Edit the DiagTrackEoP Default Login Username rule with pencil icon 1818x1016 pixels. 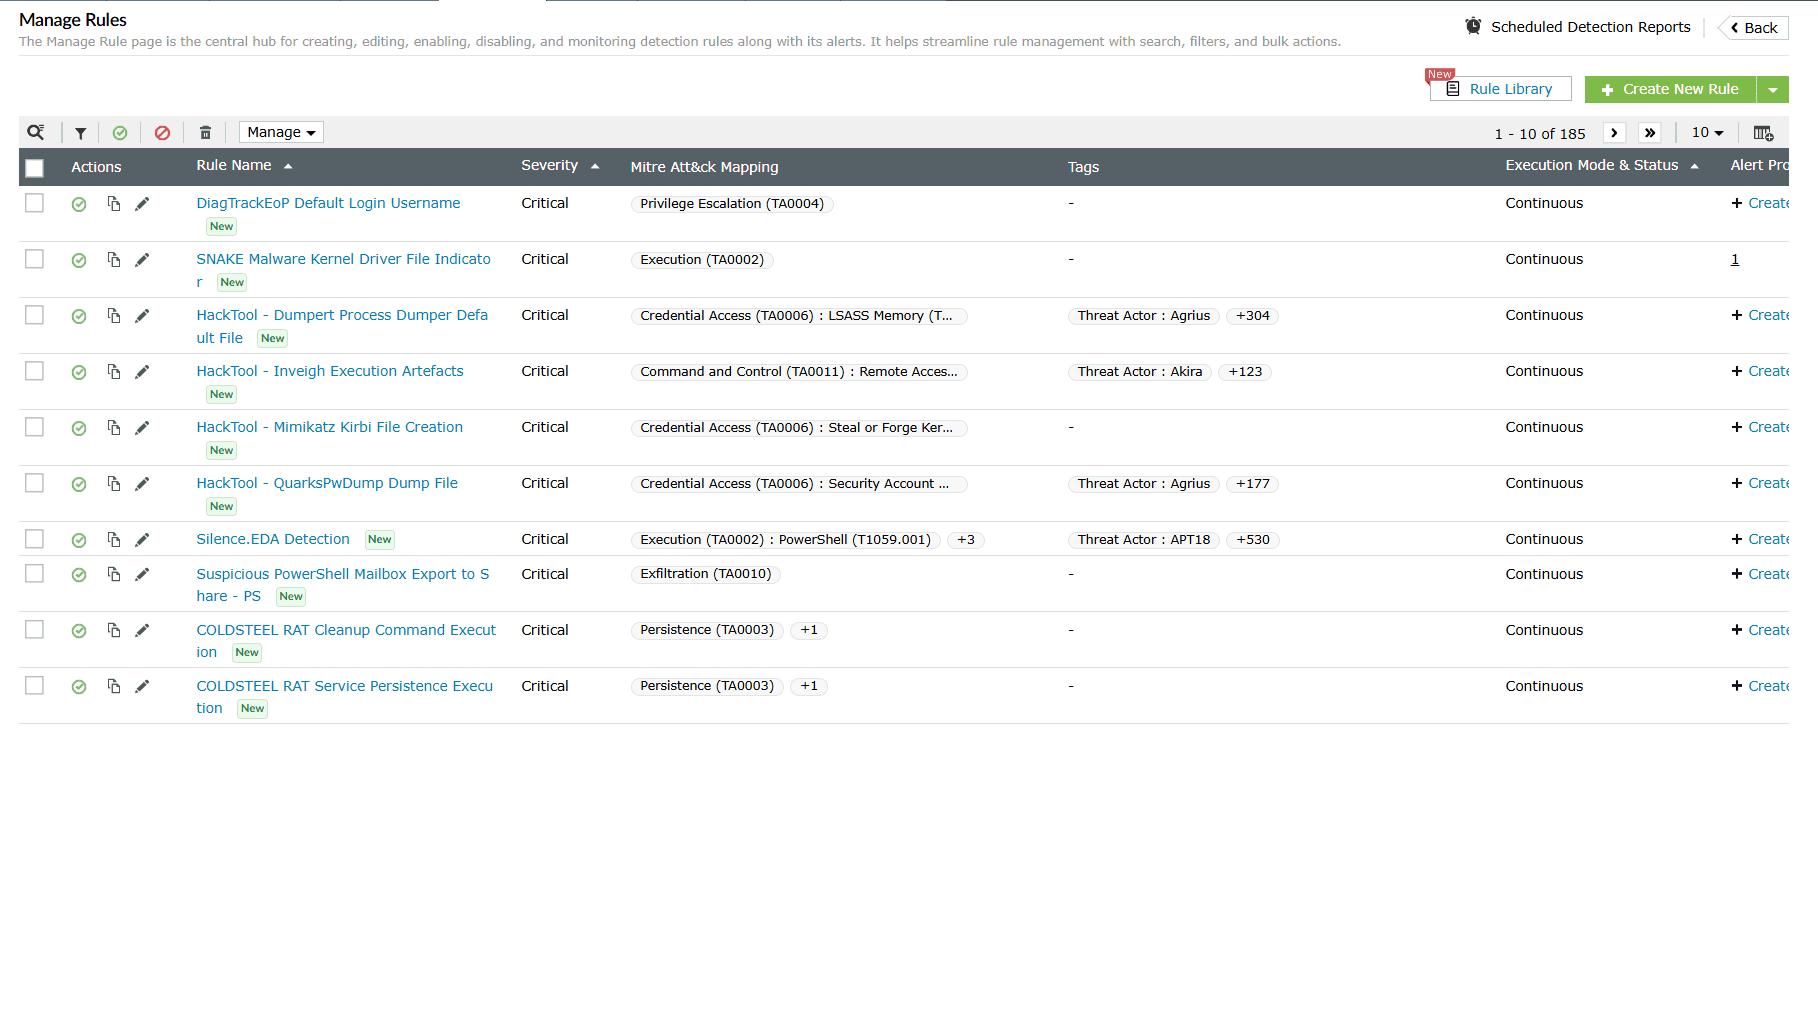click(x=142, y=203)
